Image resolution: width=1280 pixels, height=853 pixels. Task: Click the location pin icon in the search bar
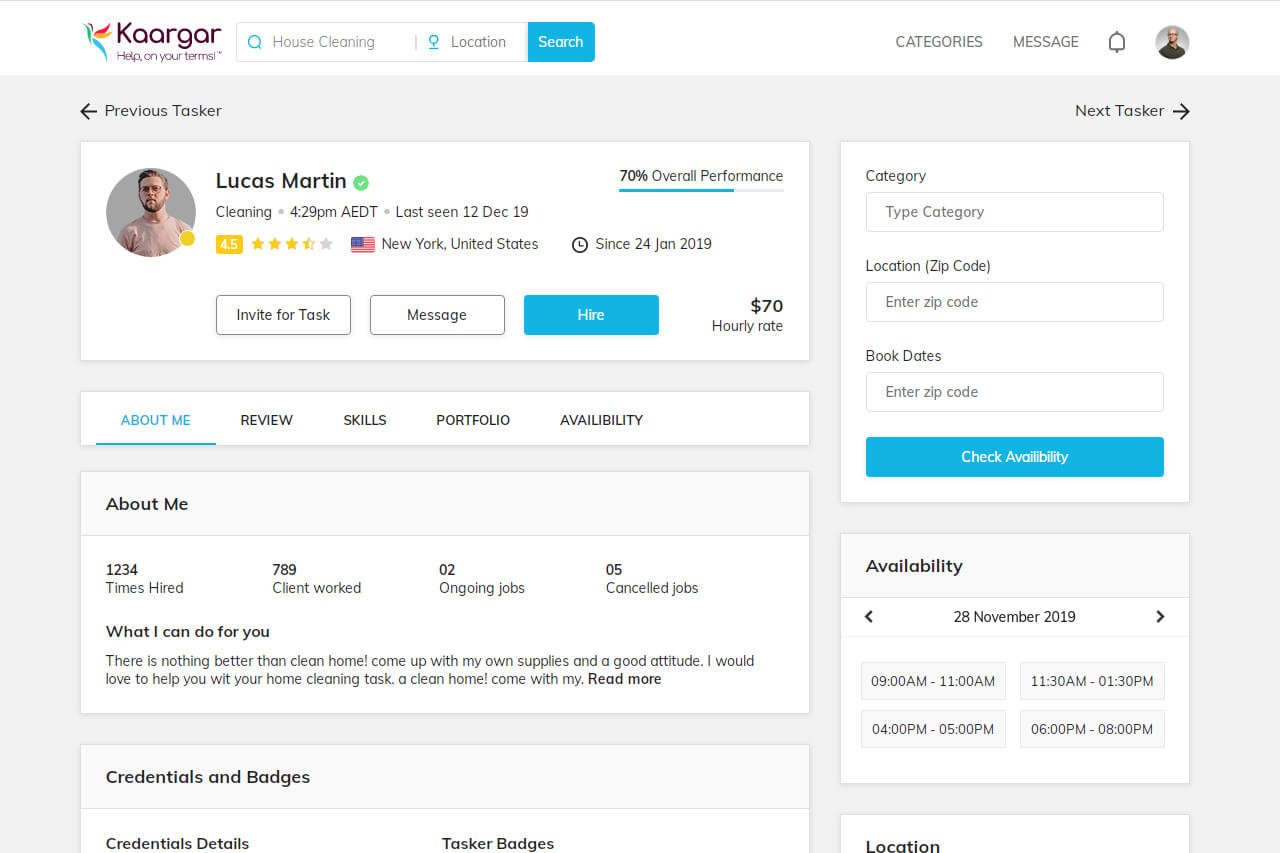pyautogui.click(x=434, y=42)
